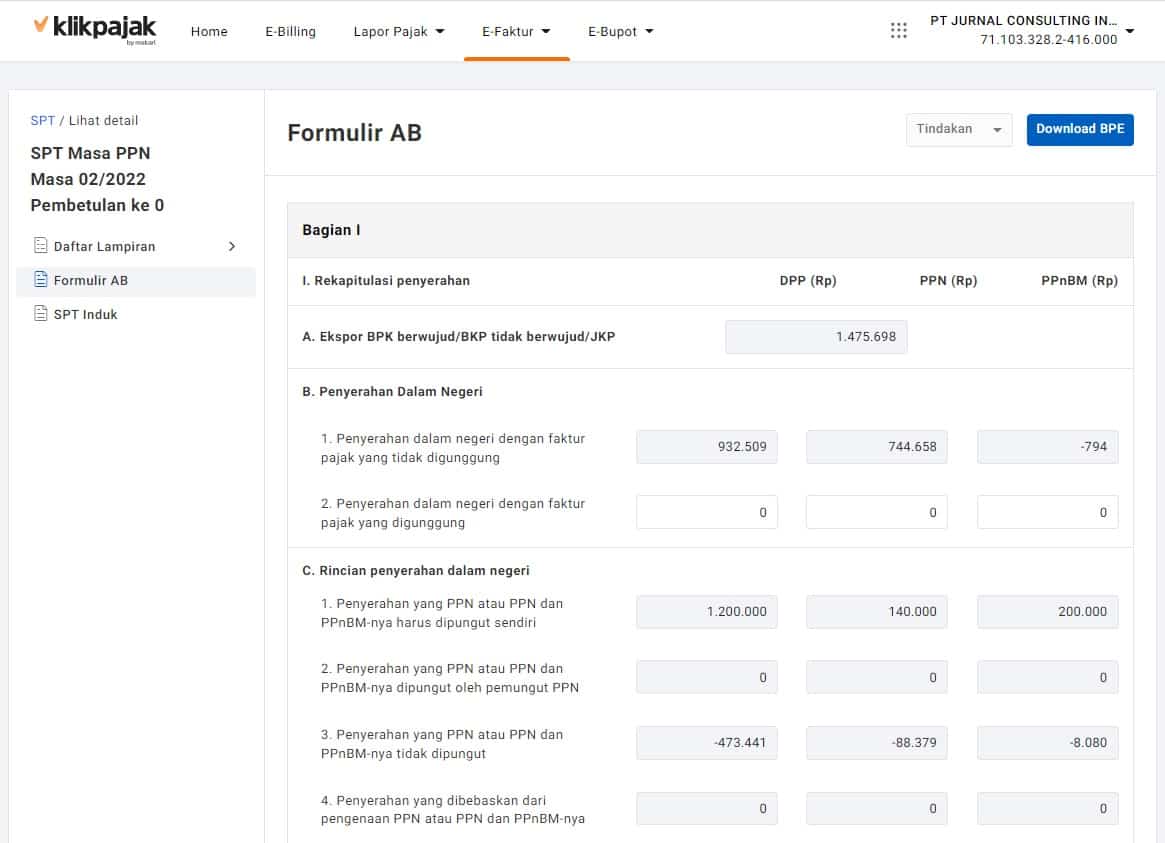Open the apps grid icon
The width and height of the screenshot is (1165, 843).
[898, 31]
